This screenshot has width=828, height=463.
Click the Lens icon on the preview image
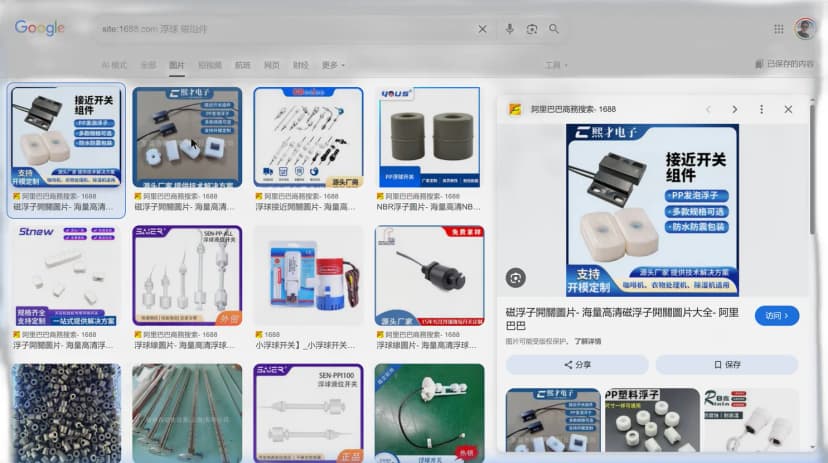[x=516, y=278]
